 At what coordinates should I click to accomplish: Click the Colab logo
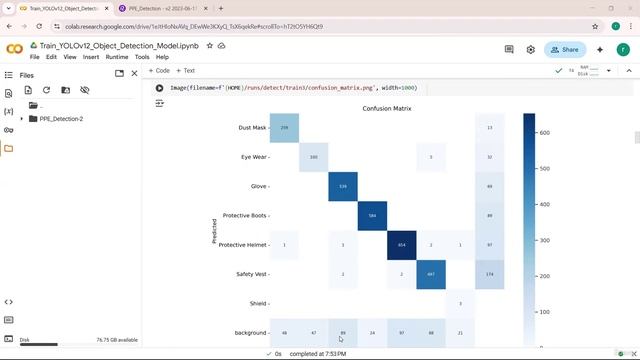click(15, 49)
